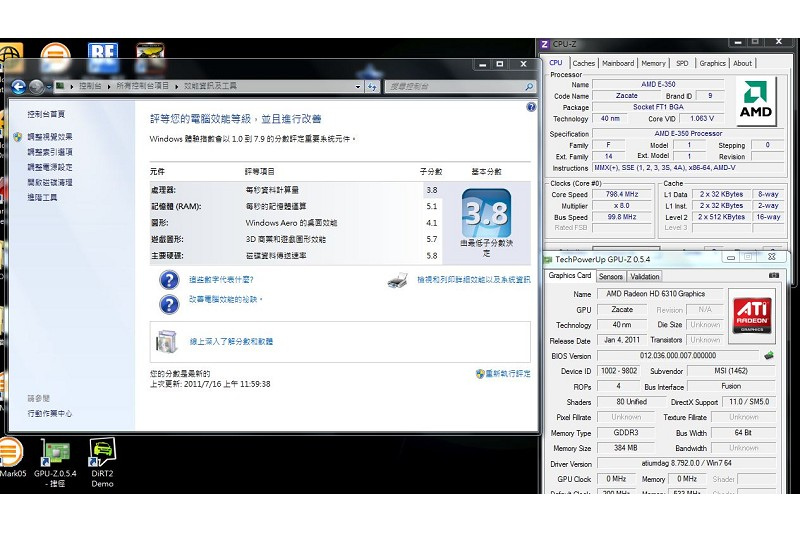
Task: Click the Core Speed value 798.4 MHz
Action: point(622,194)
